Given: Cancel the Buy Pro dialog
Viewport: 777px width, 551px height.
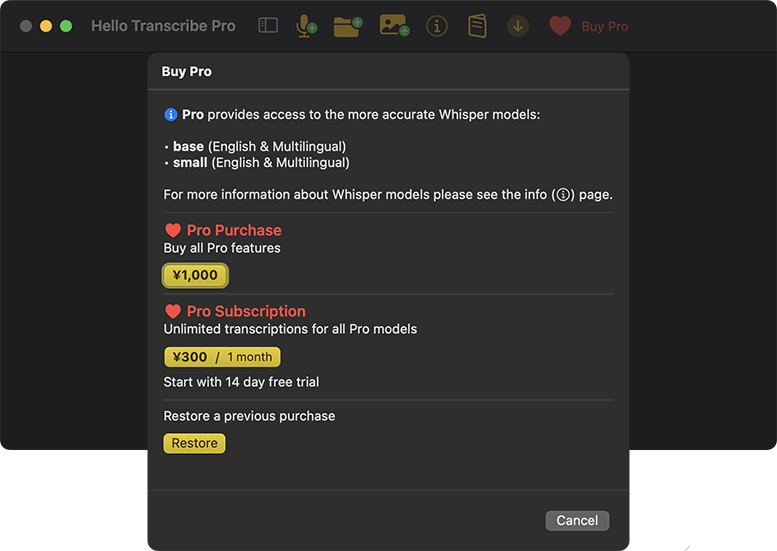Looking at the screenshot, I should point(577,520).
